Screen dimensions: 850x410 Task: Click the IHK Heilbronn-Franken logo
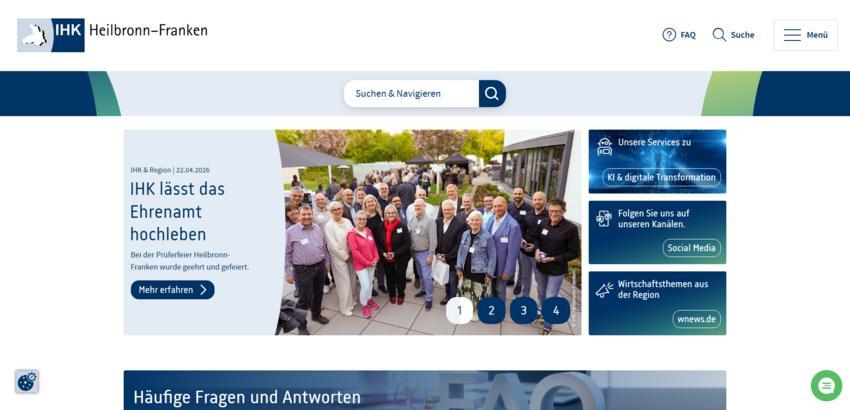(x=112, y=35)
